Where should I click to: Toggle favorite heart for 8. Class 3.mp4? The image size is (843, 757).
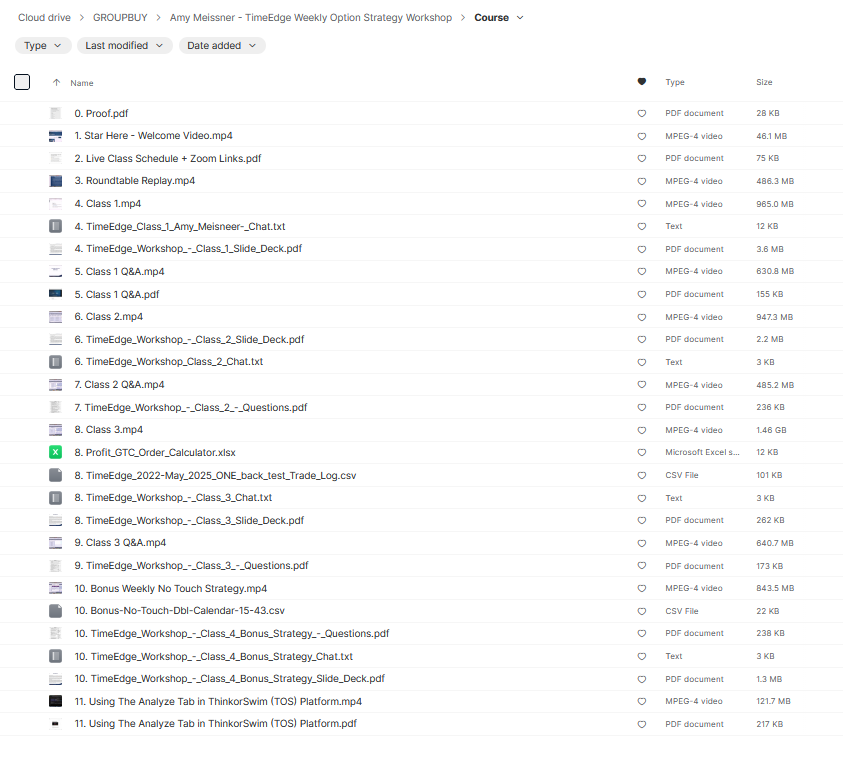(641, 430)
